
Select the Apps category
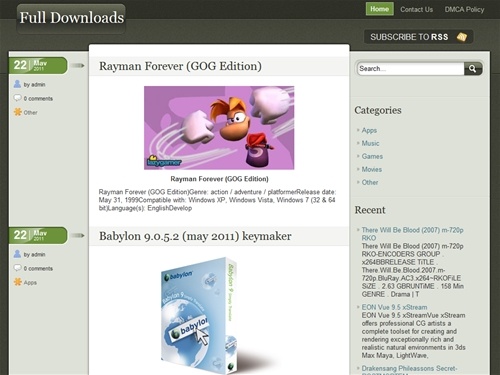(369, 130)
